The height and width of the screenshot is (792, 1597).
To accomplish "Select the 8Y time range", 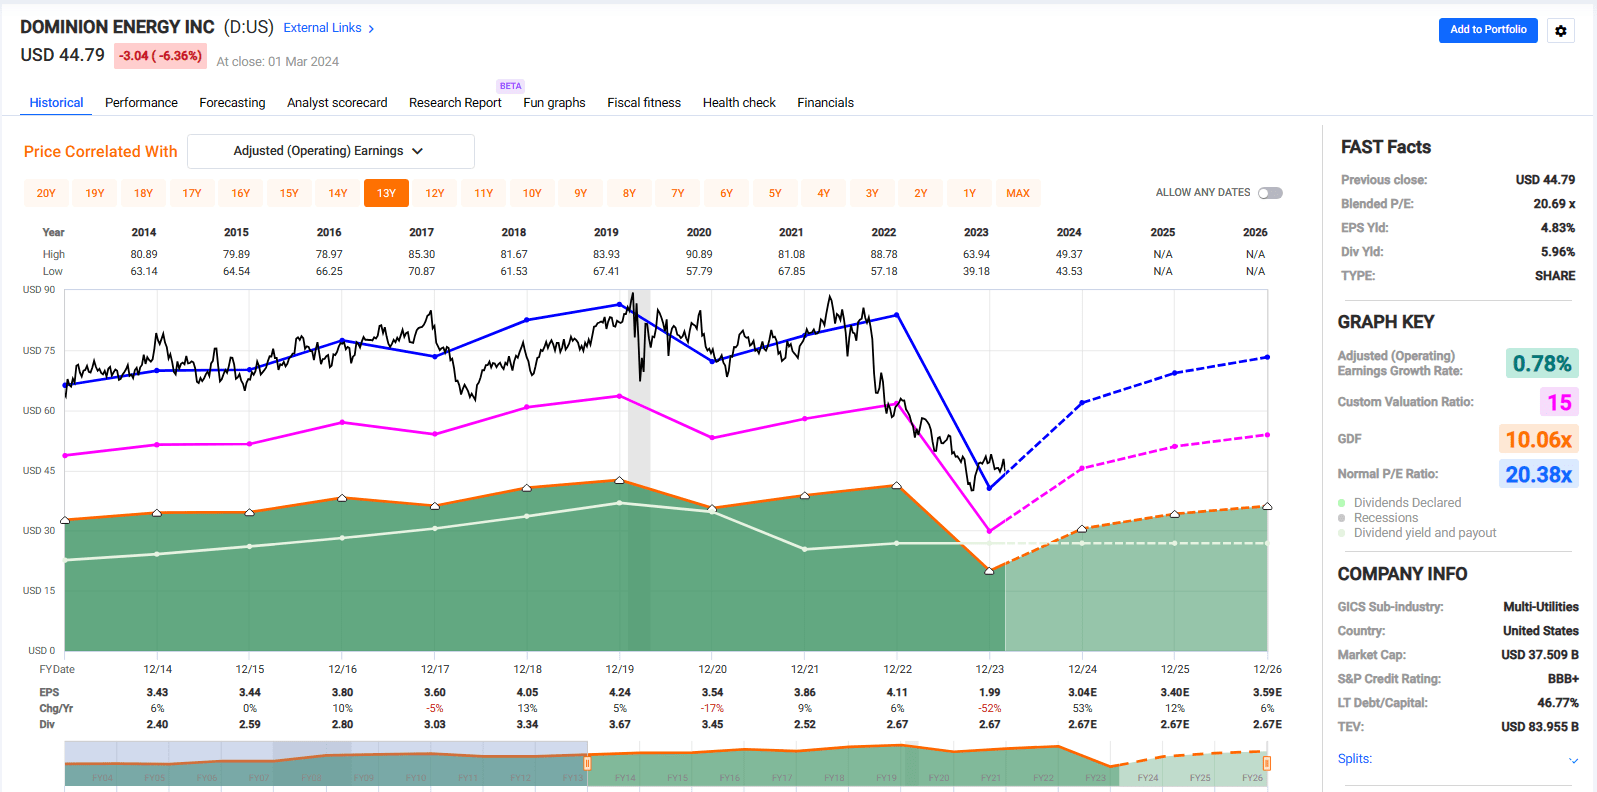I will point(629,193).
